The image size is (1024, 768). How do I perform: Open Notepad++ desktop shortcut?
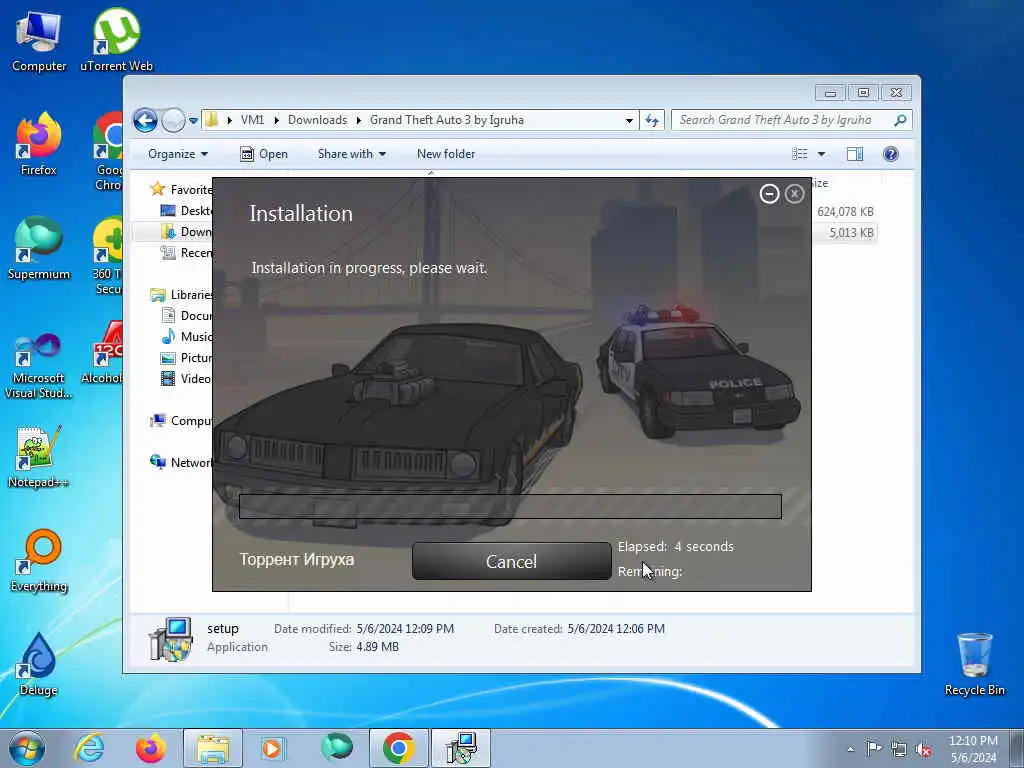[x=39, y=457]
